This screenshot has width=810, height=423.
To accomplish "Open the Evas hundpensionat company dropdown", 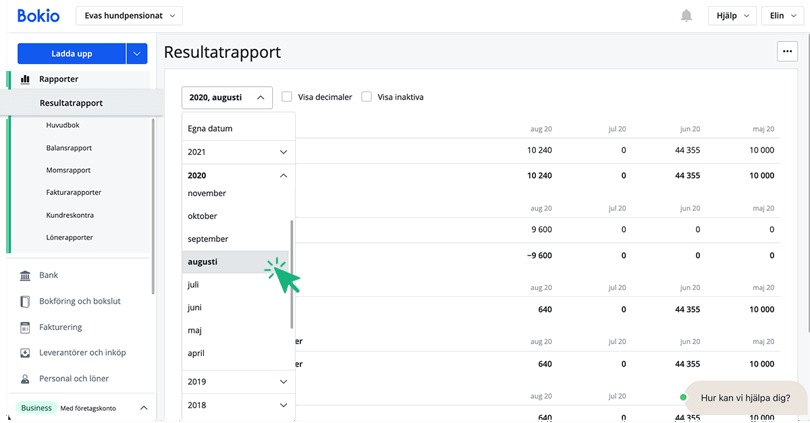I will point(129,16).
